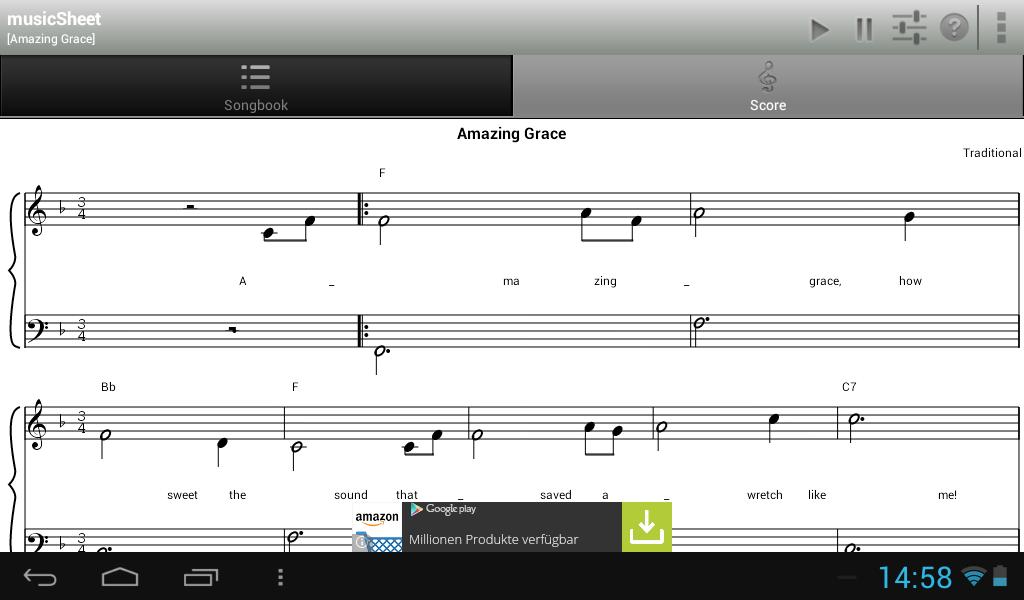Click the amazon logo in the ad
Image resolution: width=1024 pixels, height=600 pixels.
pyautogui.click(x=377, y=518)
